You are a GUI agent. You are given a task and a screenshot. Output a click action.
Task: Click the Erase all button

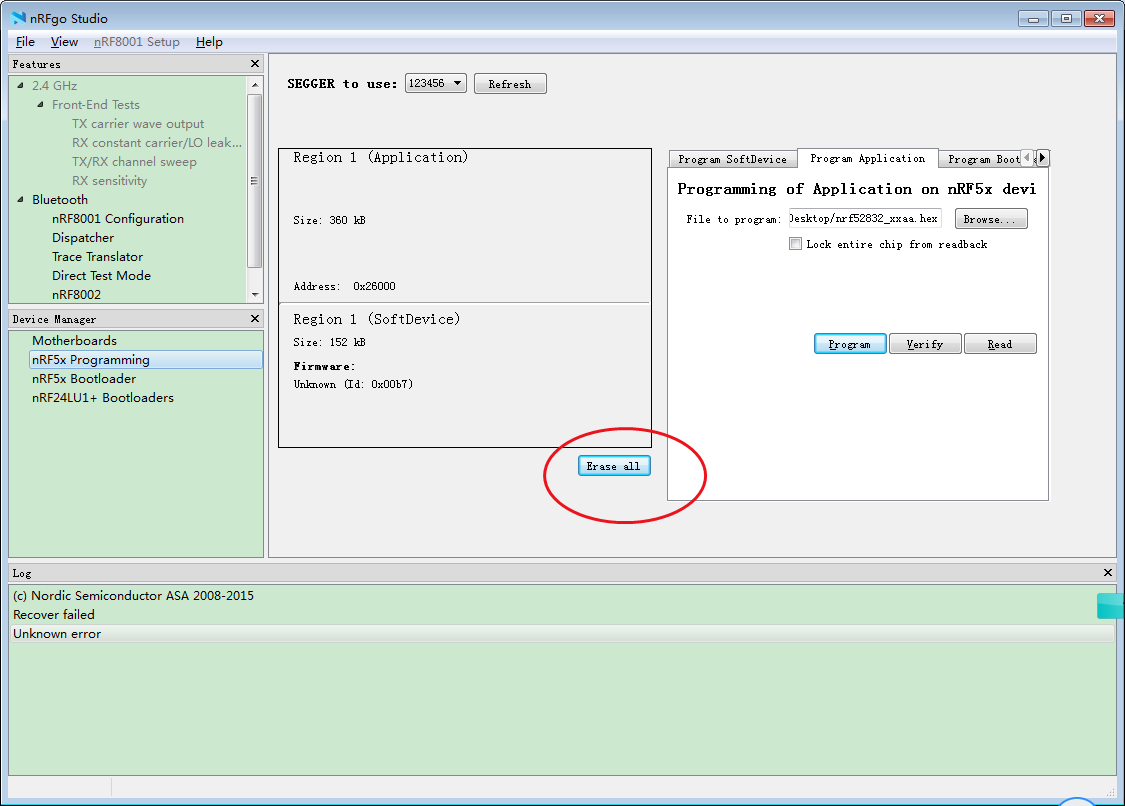[614, 466]
